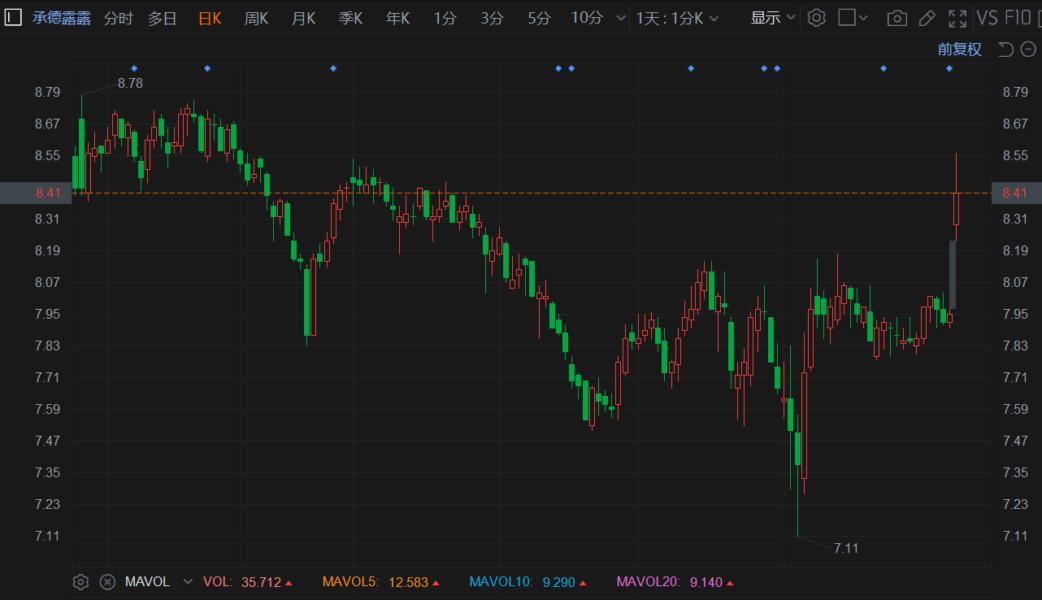The height and width of the screenshot is (600, 1042).
Task: Open chart settings gear in top toolbar
Action: coord(816,18)
